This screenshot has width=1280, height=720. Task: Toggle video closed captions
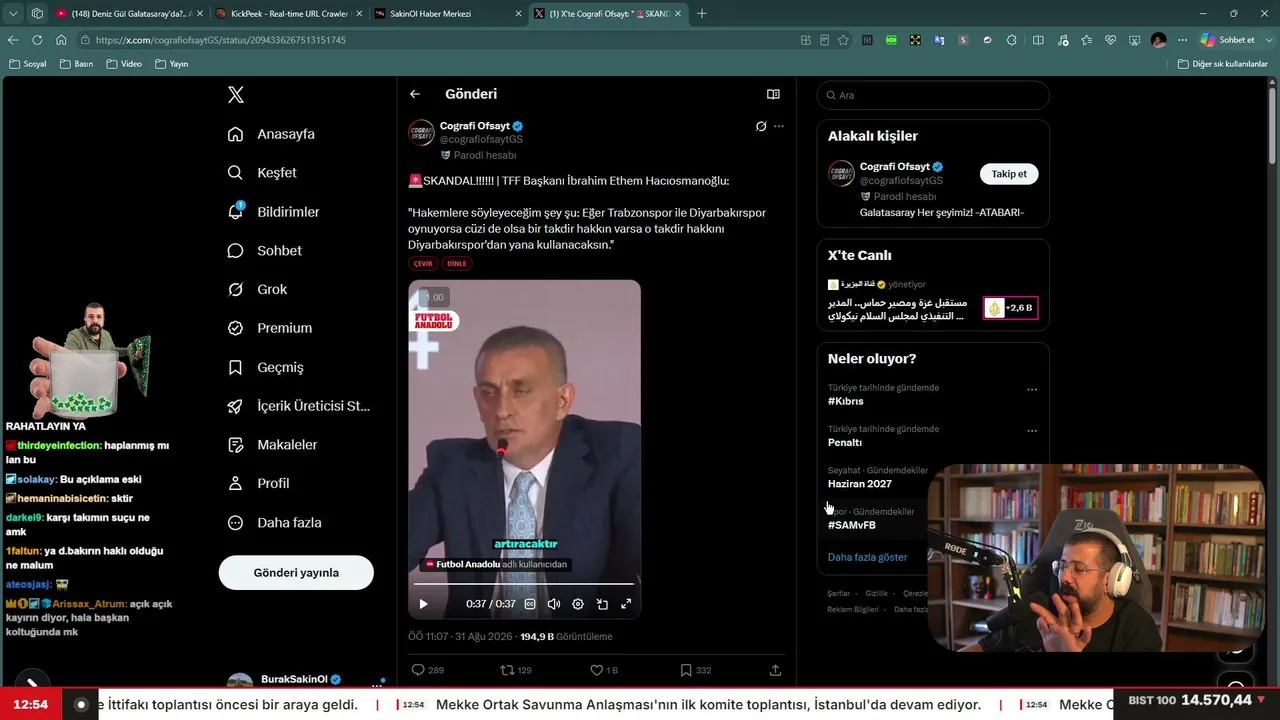click(x=530, y=604)
